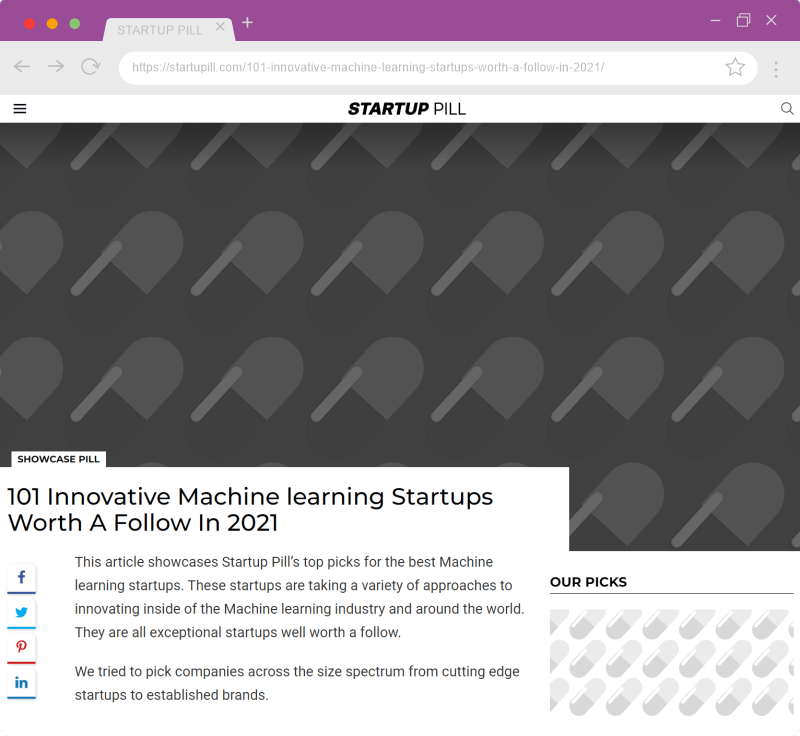Click the Startup Pill site logo
The image size is (800, 736).
pos(407,109)
